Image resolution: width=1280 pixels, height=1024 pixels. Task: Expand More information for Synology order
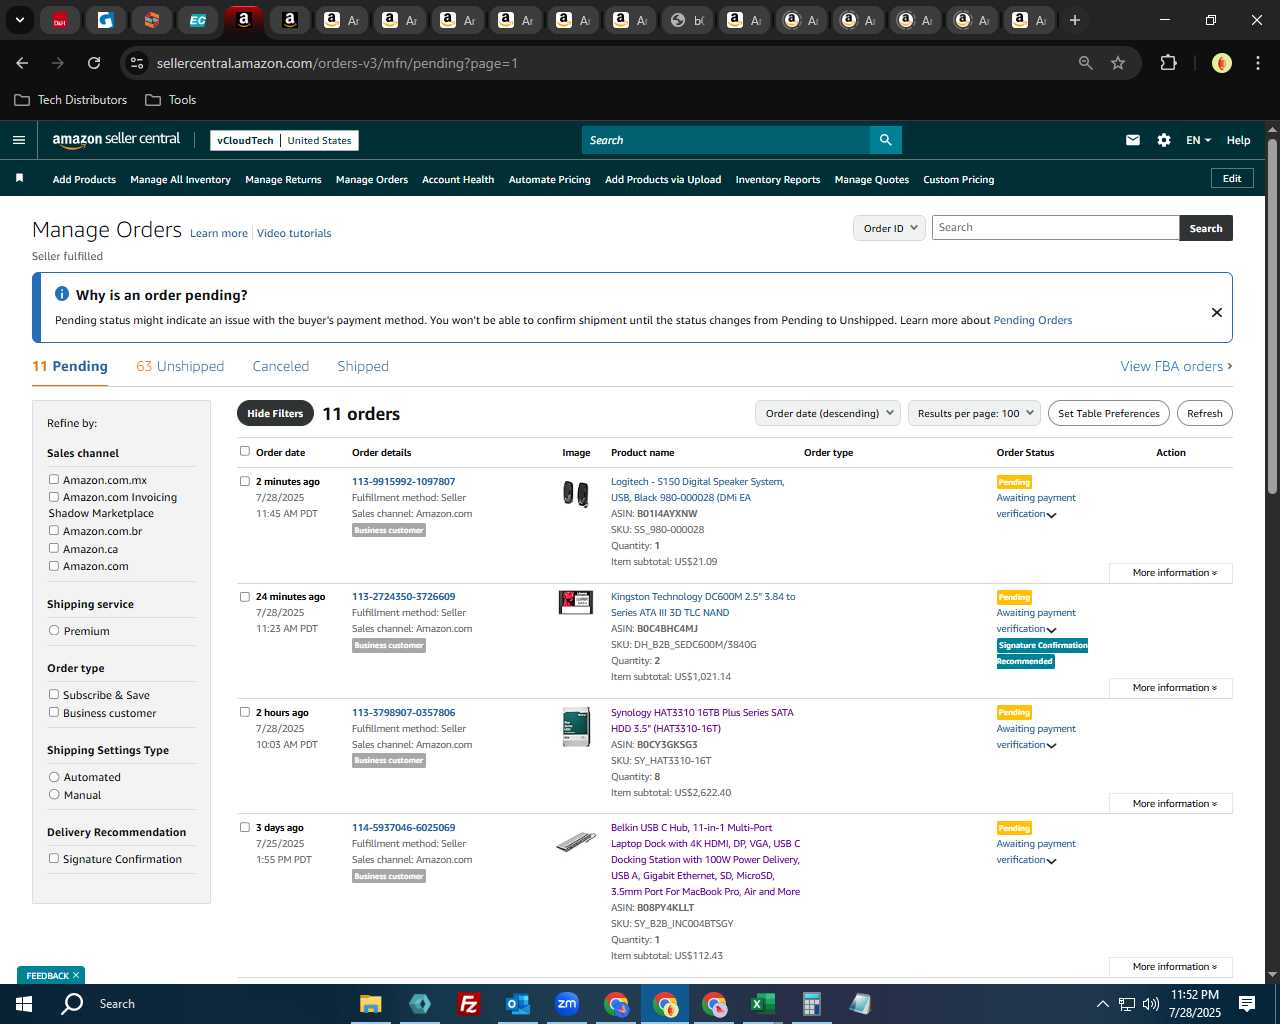coord(1171,804)
